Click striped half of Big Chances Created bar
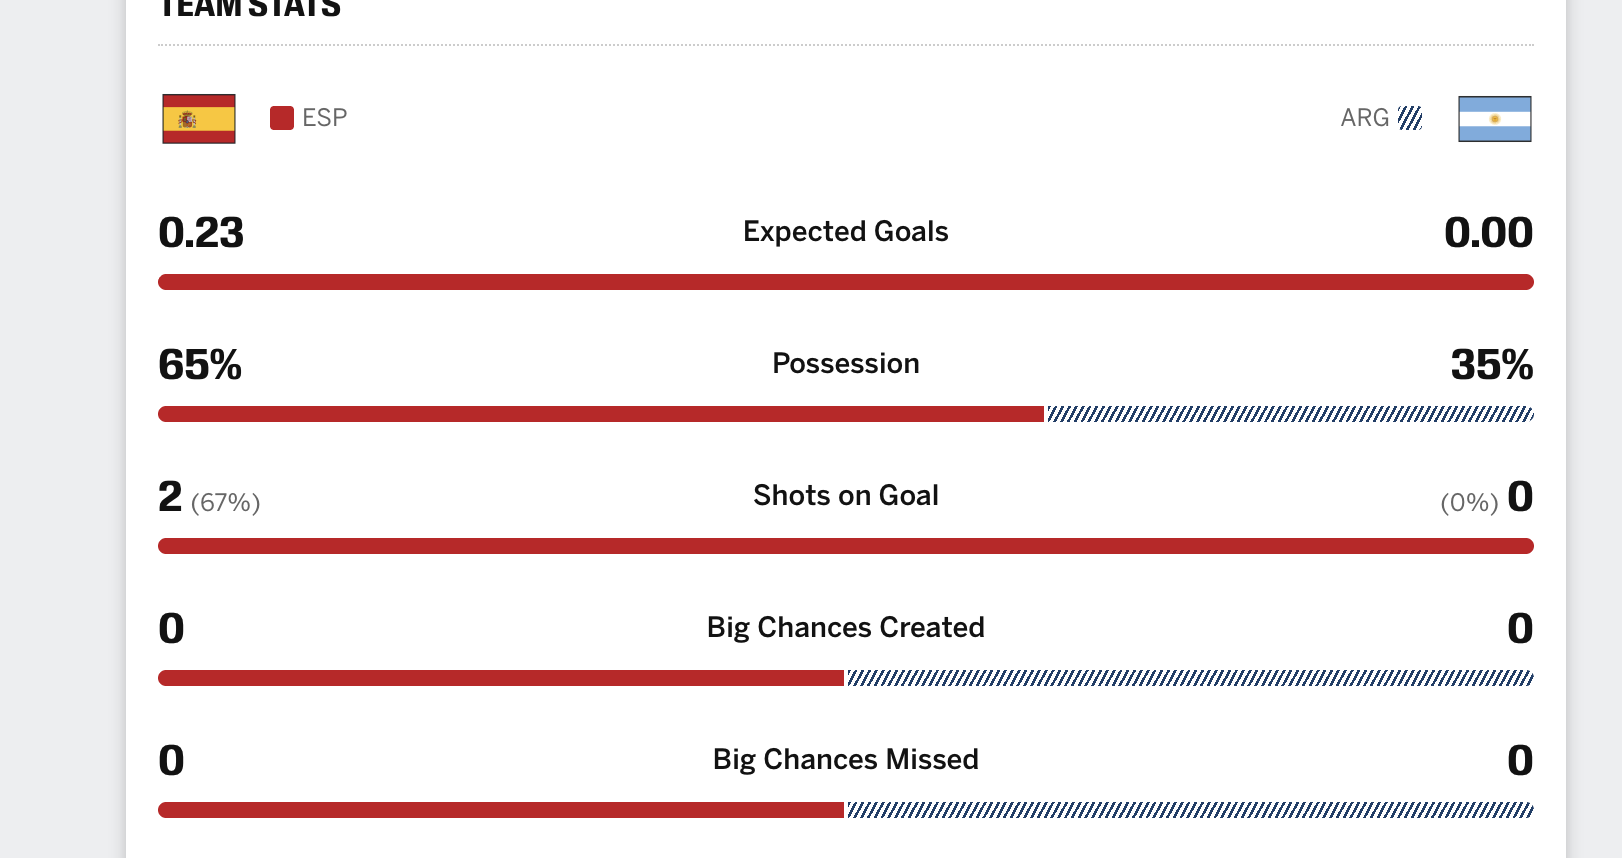Viewport: 1622px width, 858px height. pos(1191,678)
